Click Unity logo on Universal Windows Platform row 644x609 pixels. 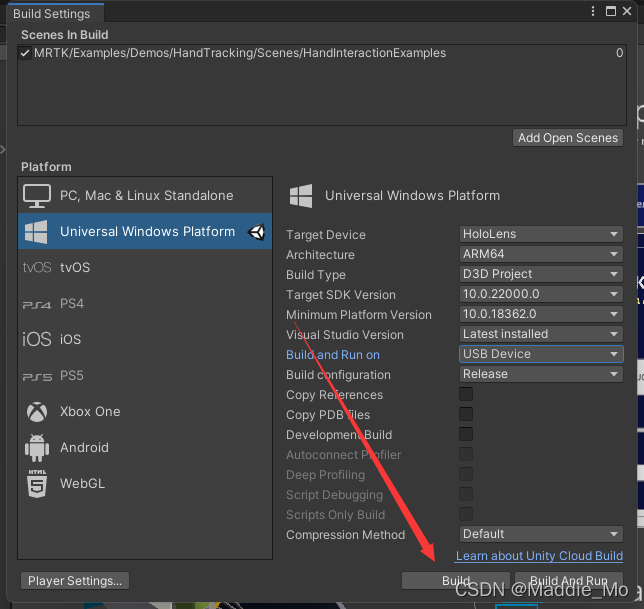(257, 232)
